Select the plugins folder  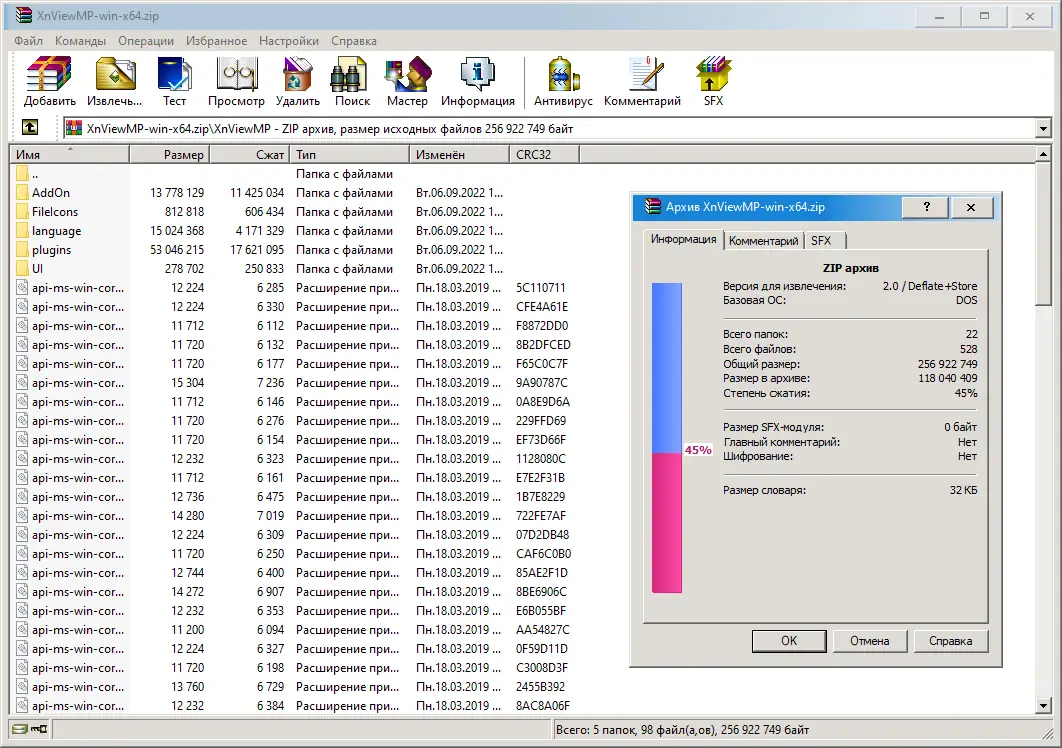click(51, 250)
